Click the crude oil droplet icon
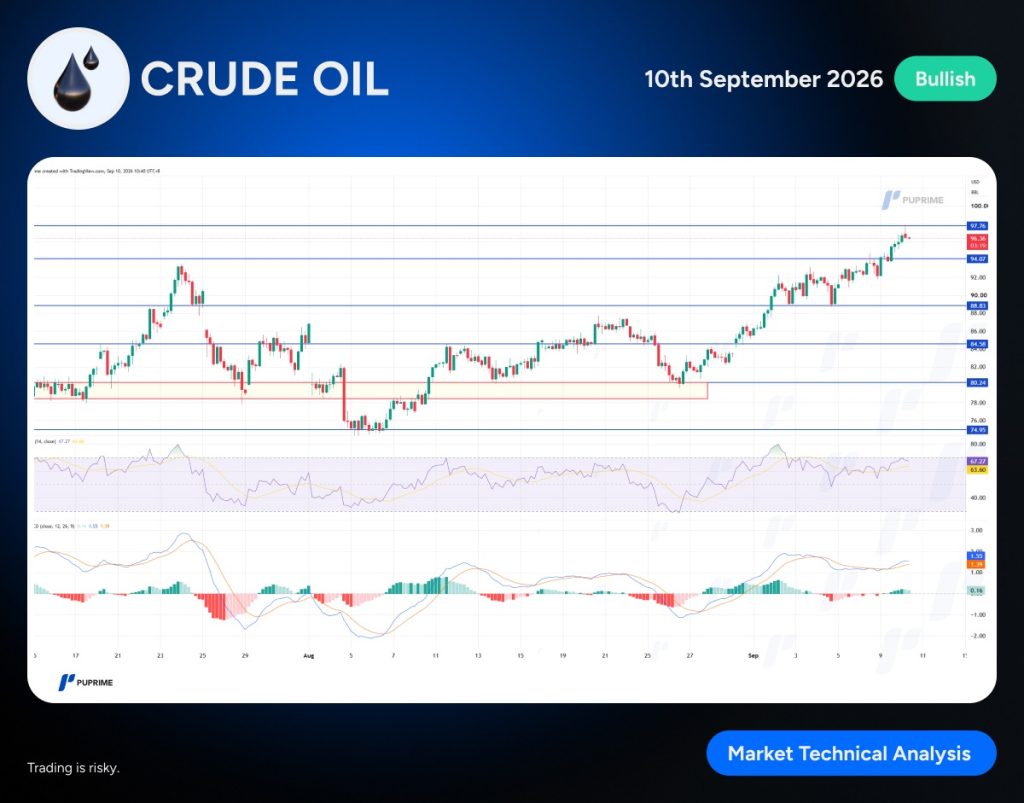Image resolution: width=1024 pixels, height=803 pixels. point(78,78)
